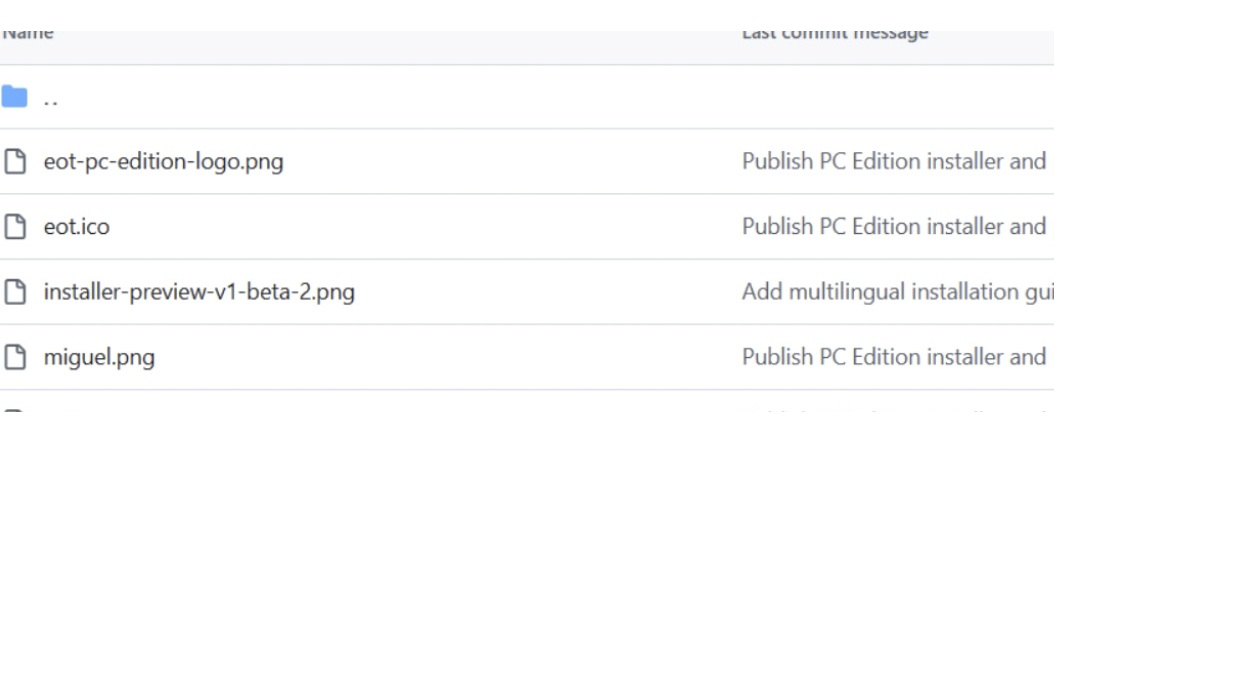Click the file icon next to eot.ico
Screen dimensions: 1235x688
point(14,227)
